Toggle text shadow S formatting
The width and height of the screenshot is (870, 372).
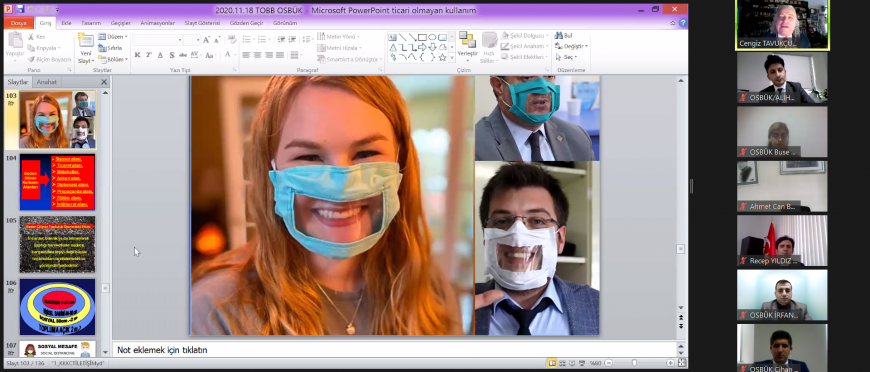171,55
